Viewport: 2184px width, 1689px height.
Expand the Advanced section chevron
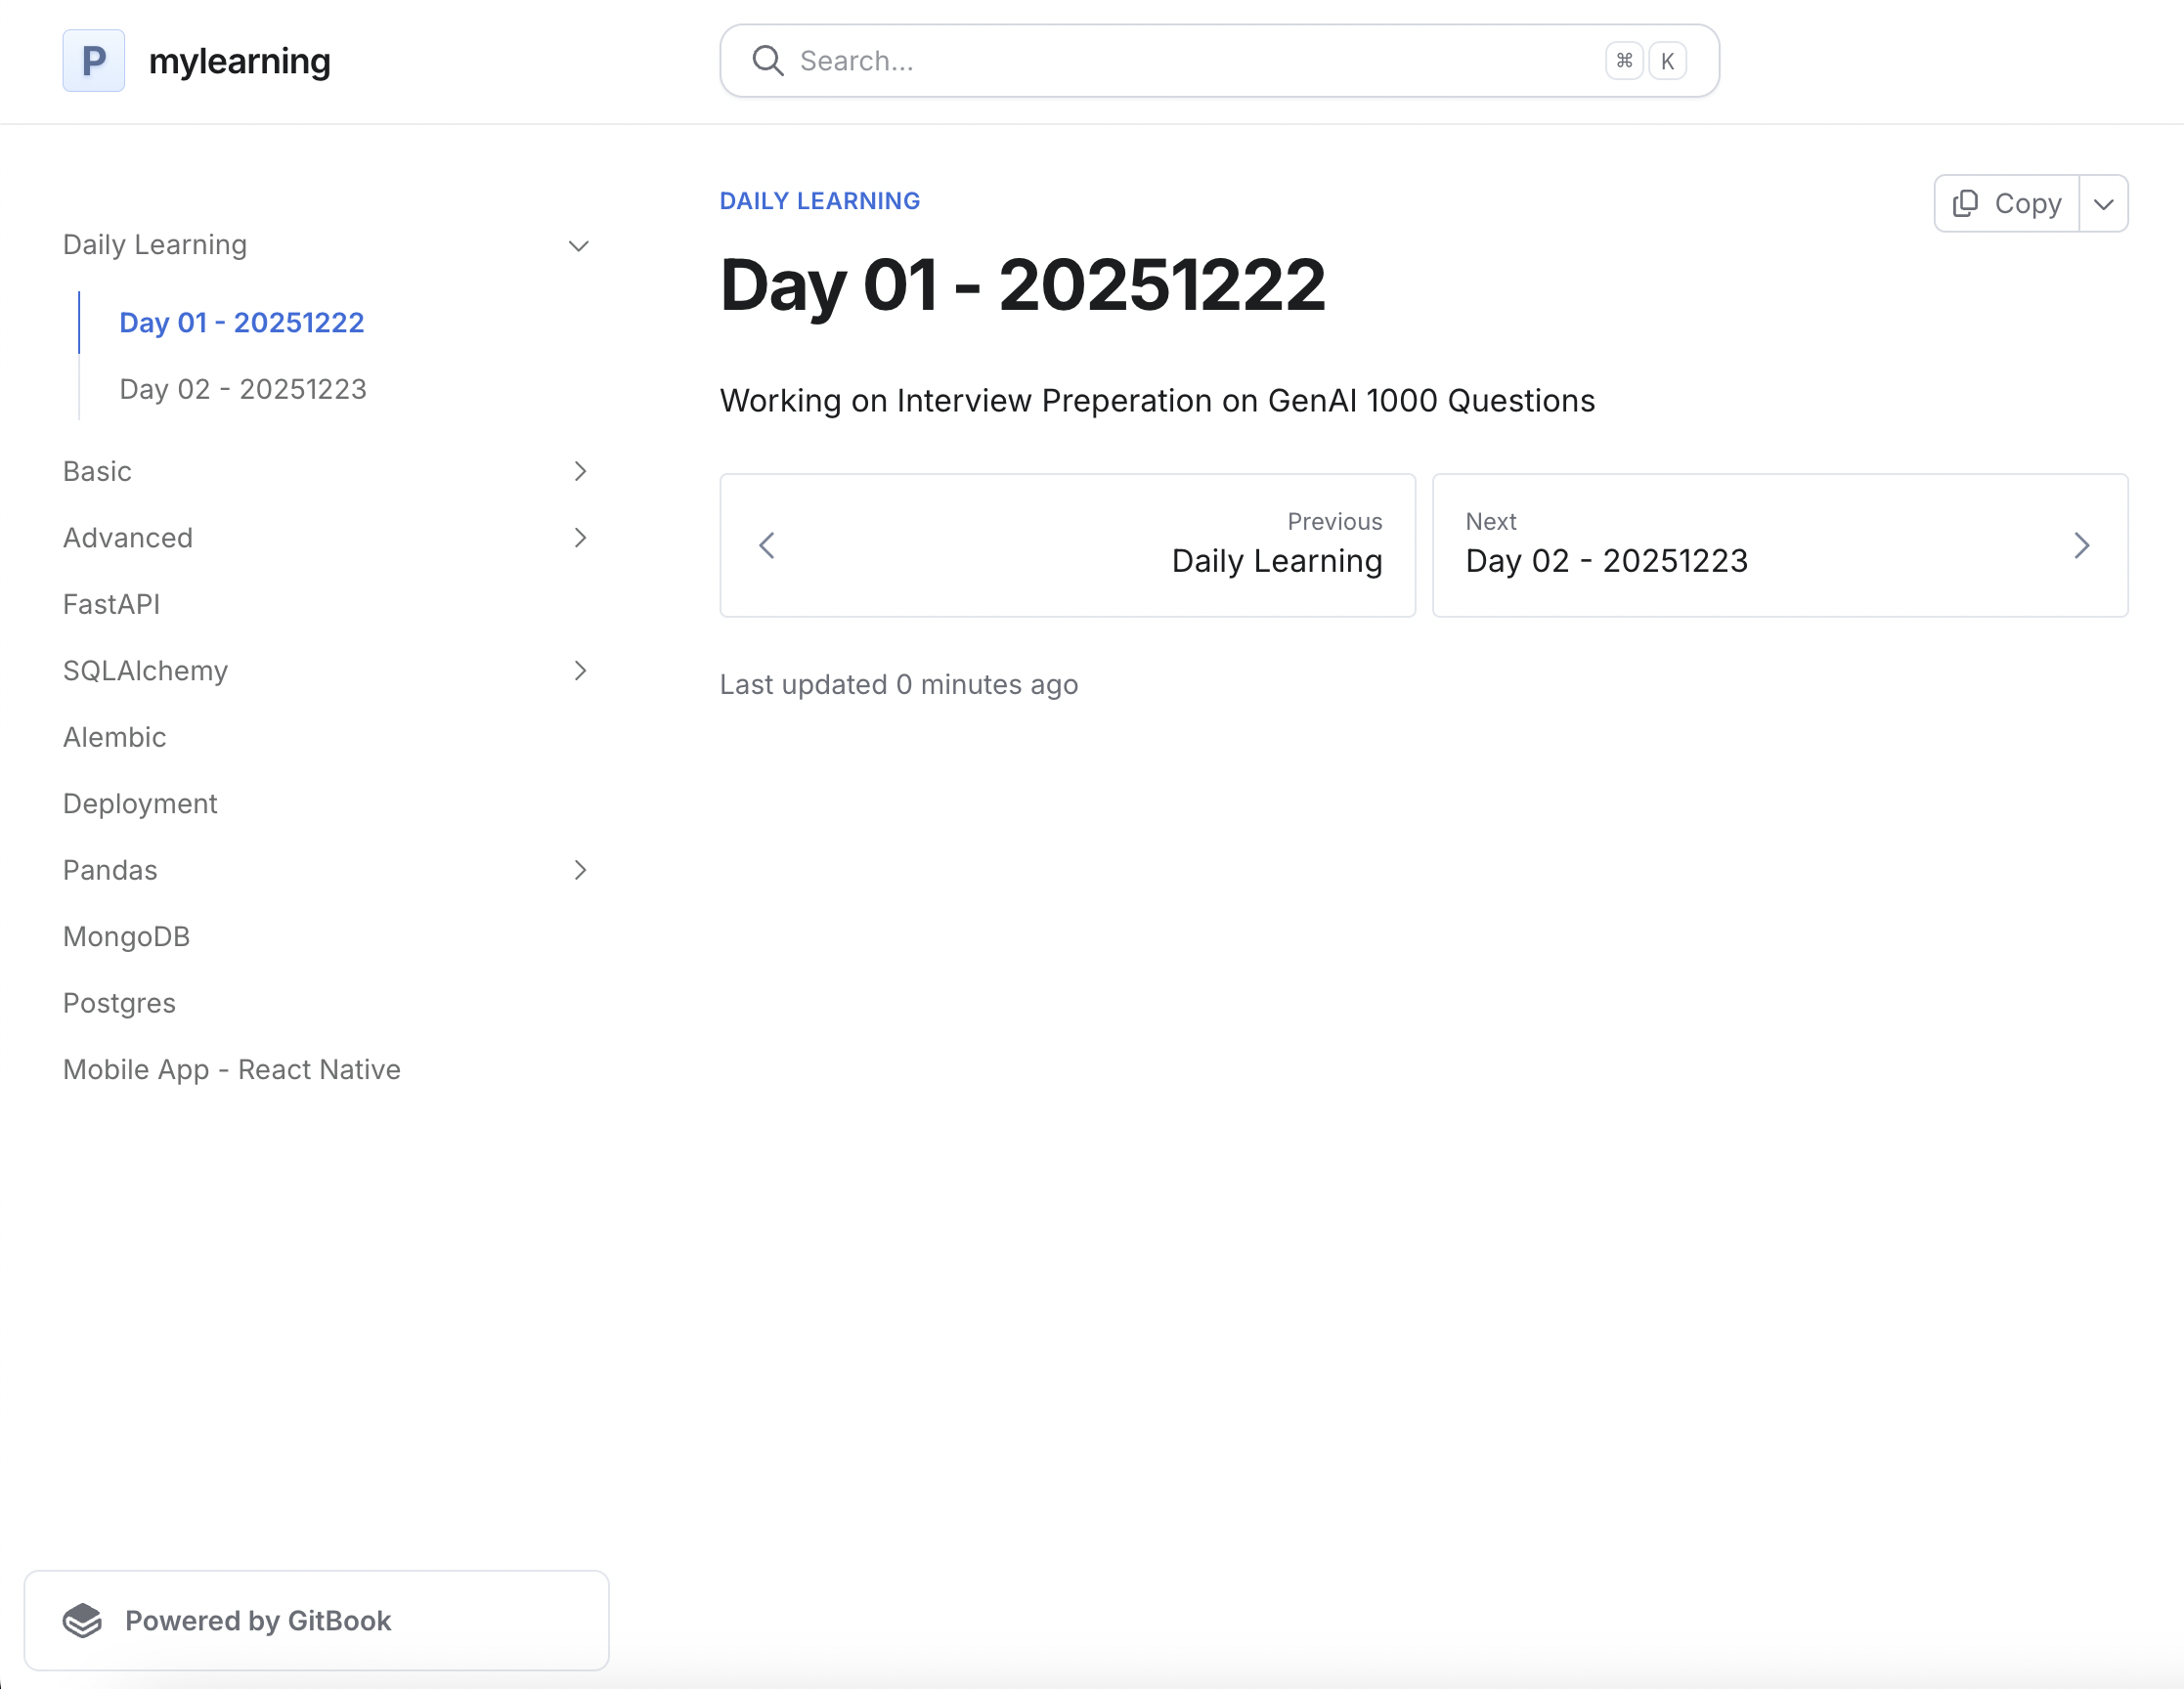pyautogui.click(x=580, y=538)
